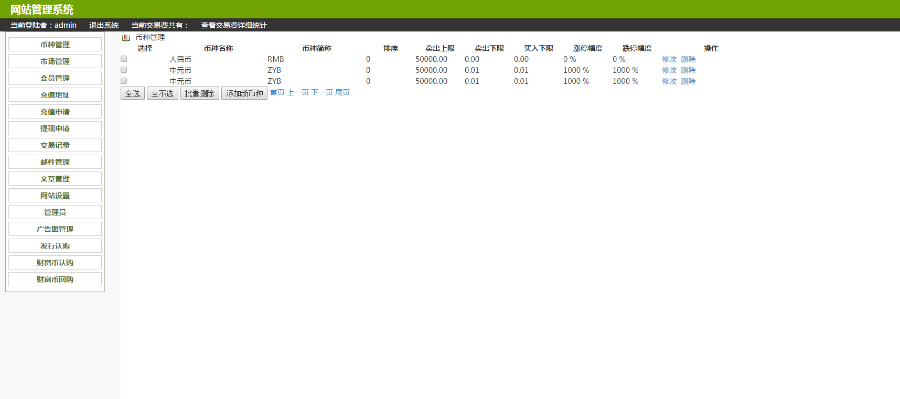
Task: Click the 网站管理系统 title in the header
Action: pyautogui.click(x=42, y=10)
